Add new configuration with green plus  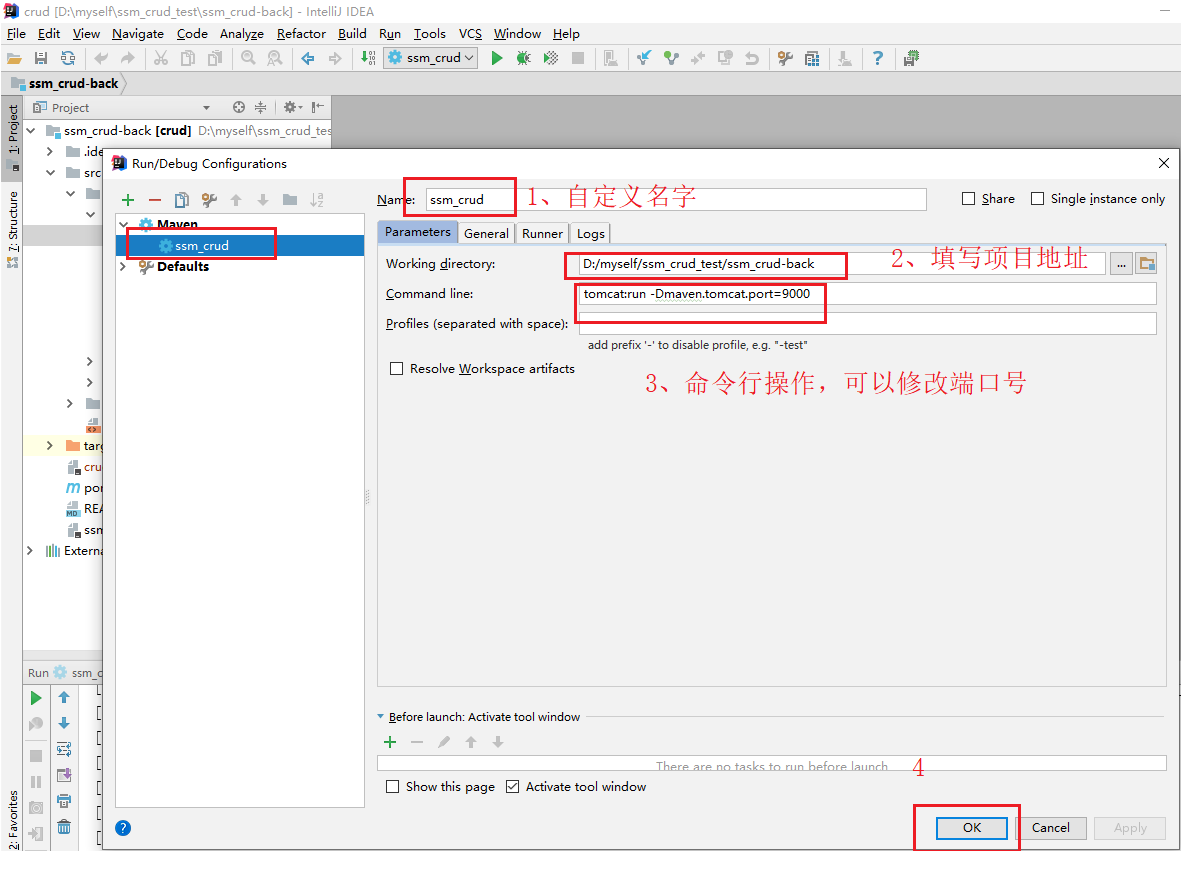[128, 200]
